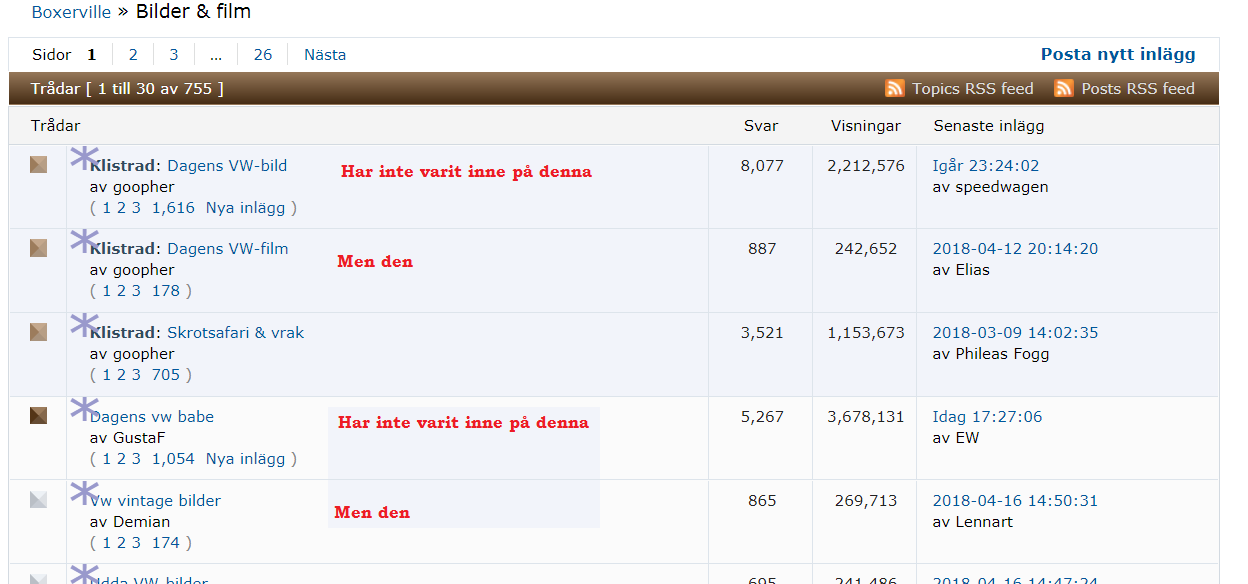Open the Vw vintage bilder thread
This screenshot has width=1248, height=584.
(158, 501)
